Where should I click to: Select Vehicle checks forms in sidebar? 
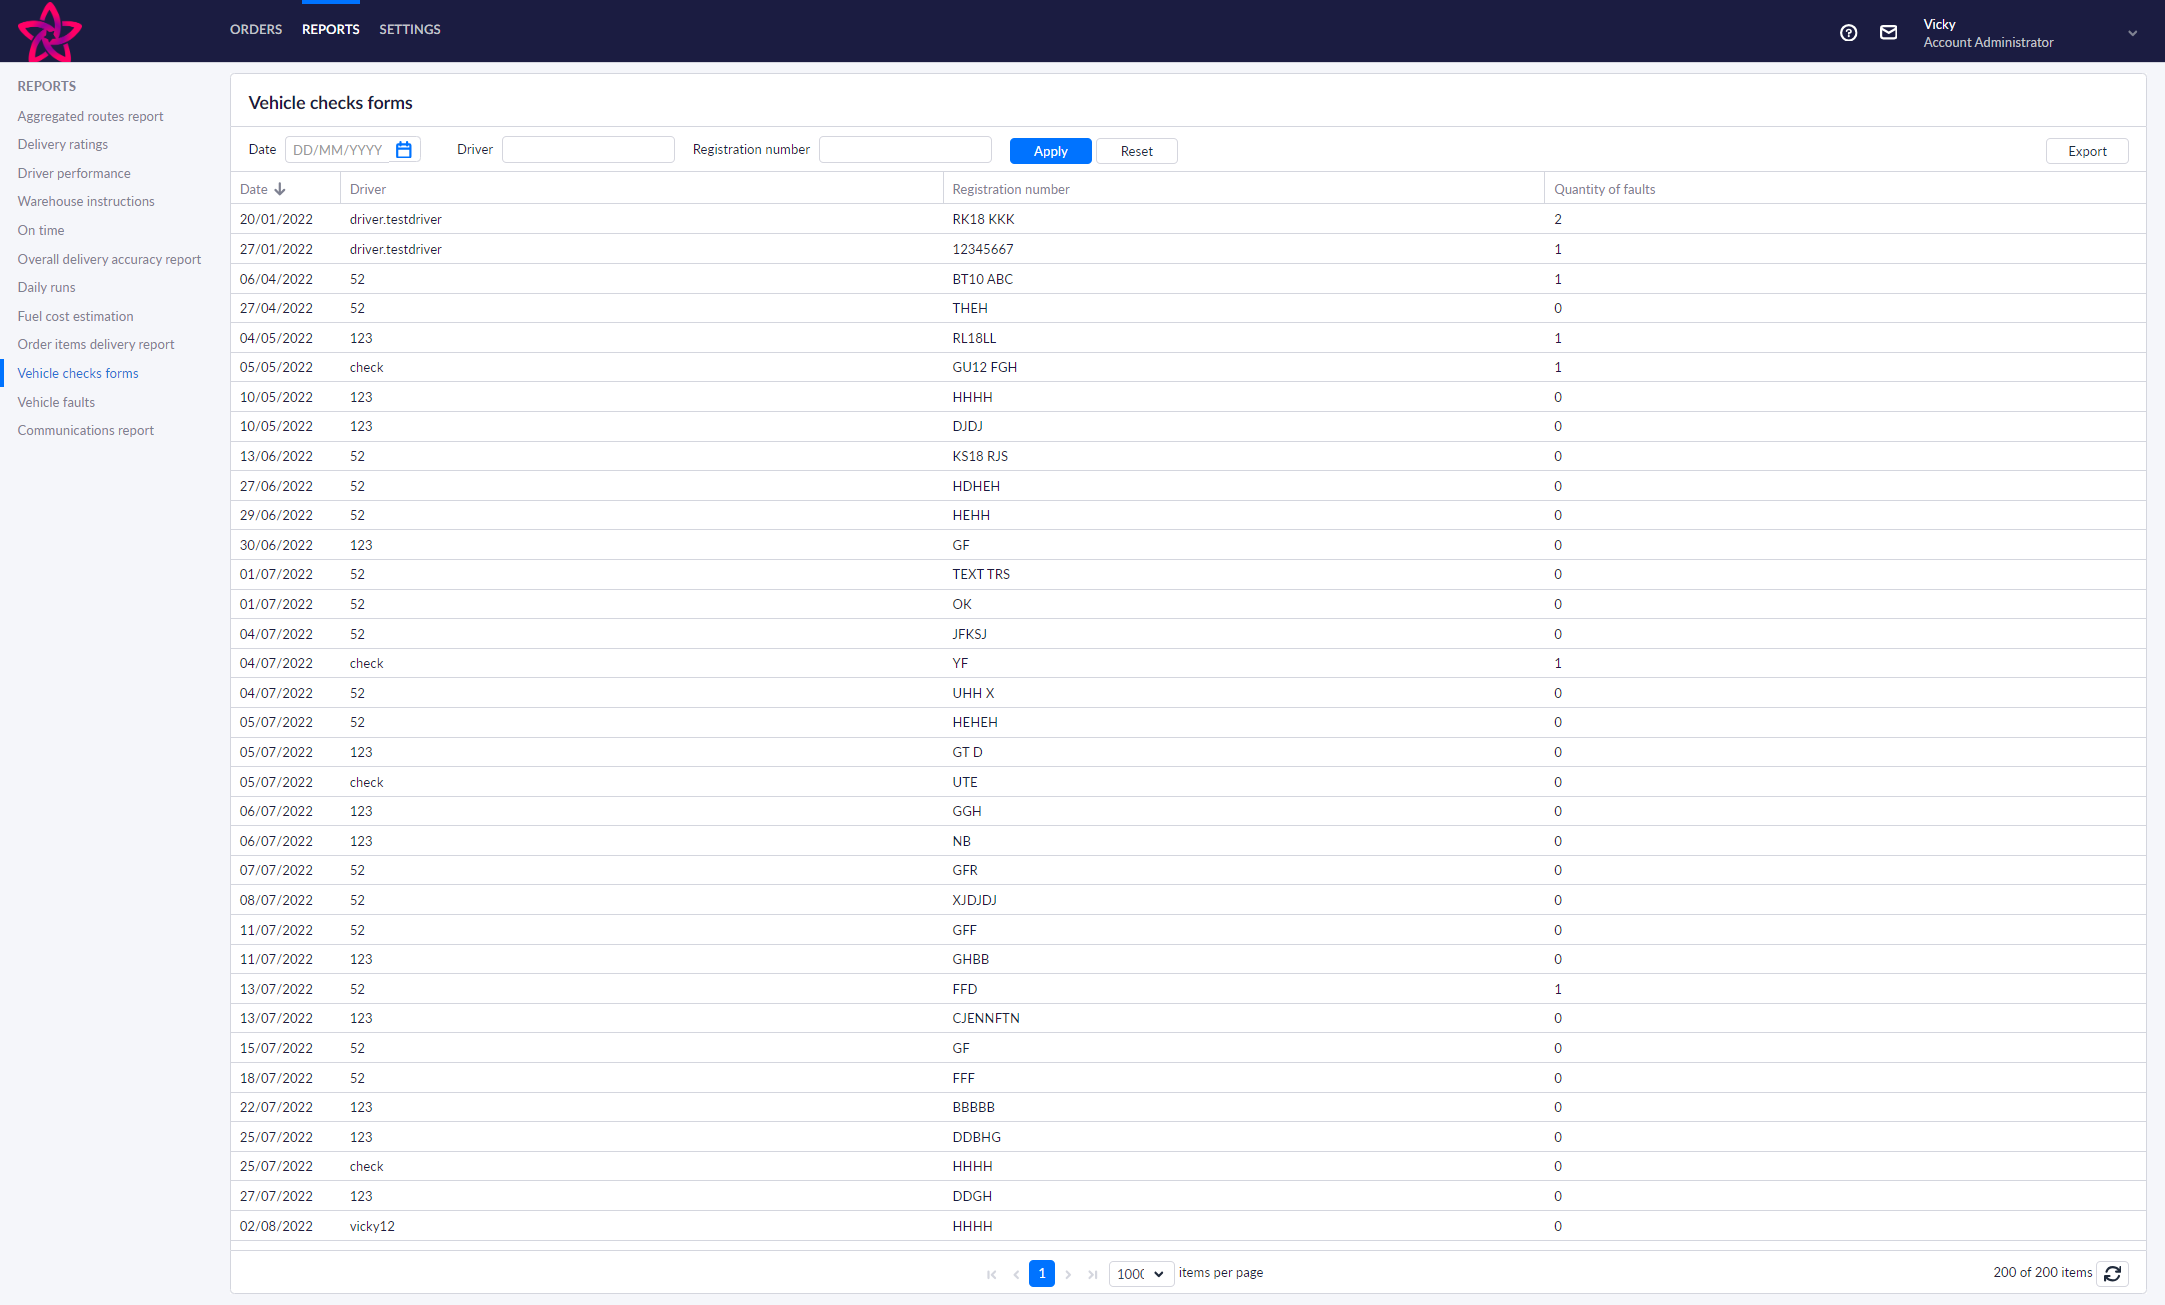tap(77, 373)
